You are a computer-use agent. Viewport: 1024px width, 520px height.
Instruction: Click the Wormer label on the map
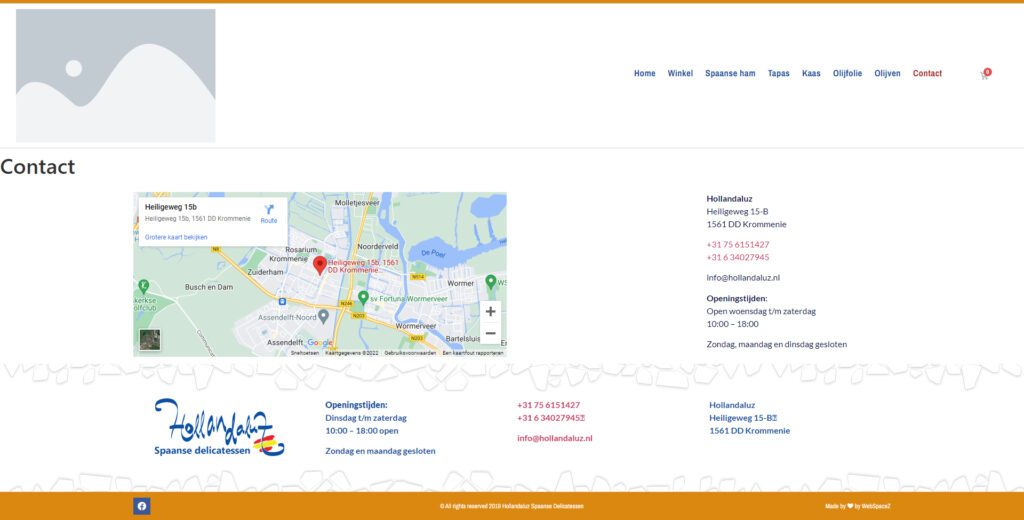click(460, 284)
